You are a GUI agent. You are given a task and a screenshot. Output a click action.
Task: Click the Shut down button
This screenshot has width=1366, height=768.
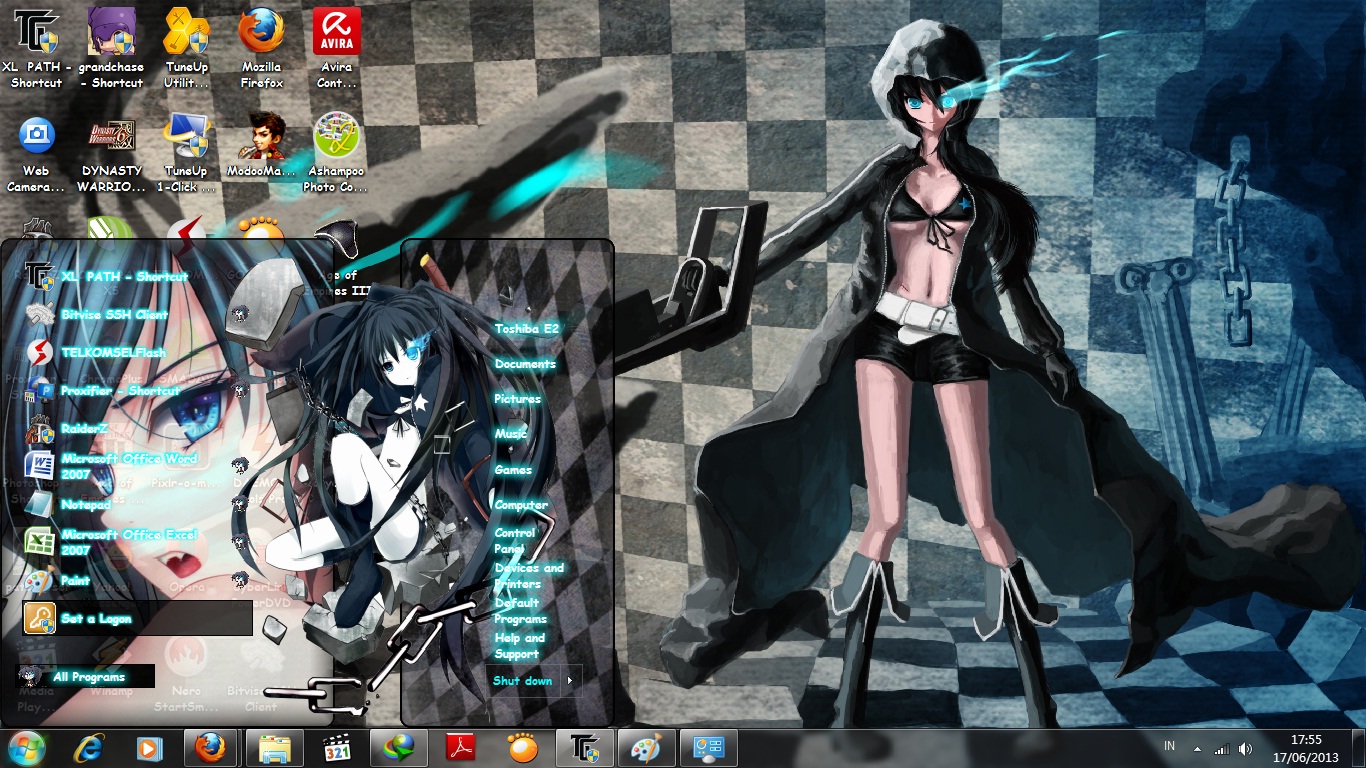(523, 680)
